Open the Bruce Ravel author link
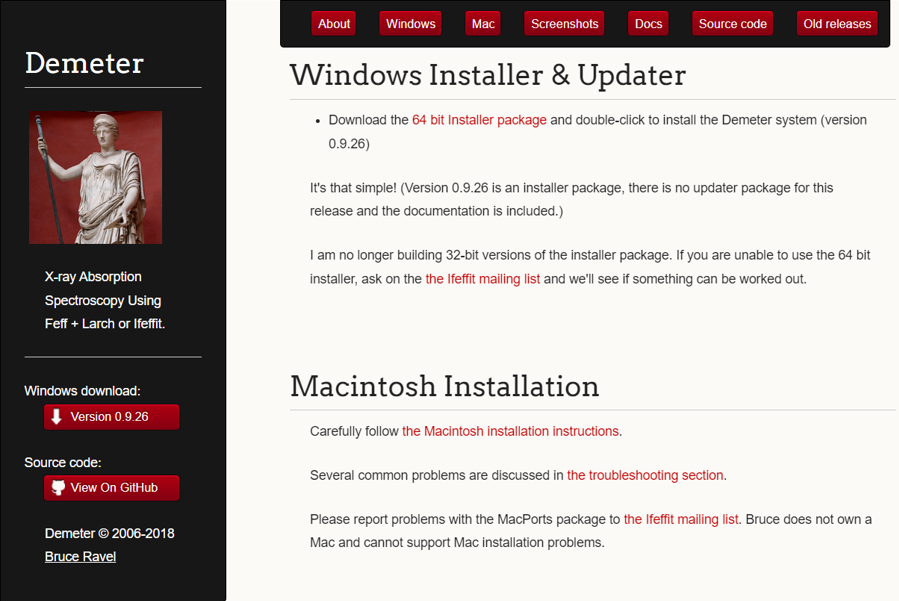Image resolution: width=899 pixels, height=601 pixels. click(80, 557)
